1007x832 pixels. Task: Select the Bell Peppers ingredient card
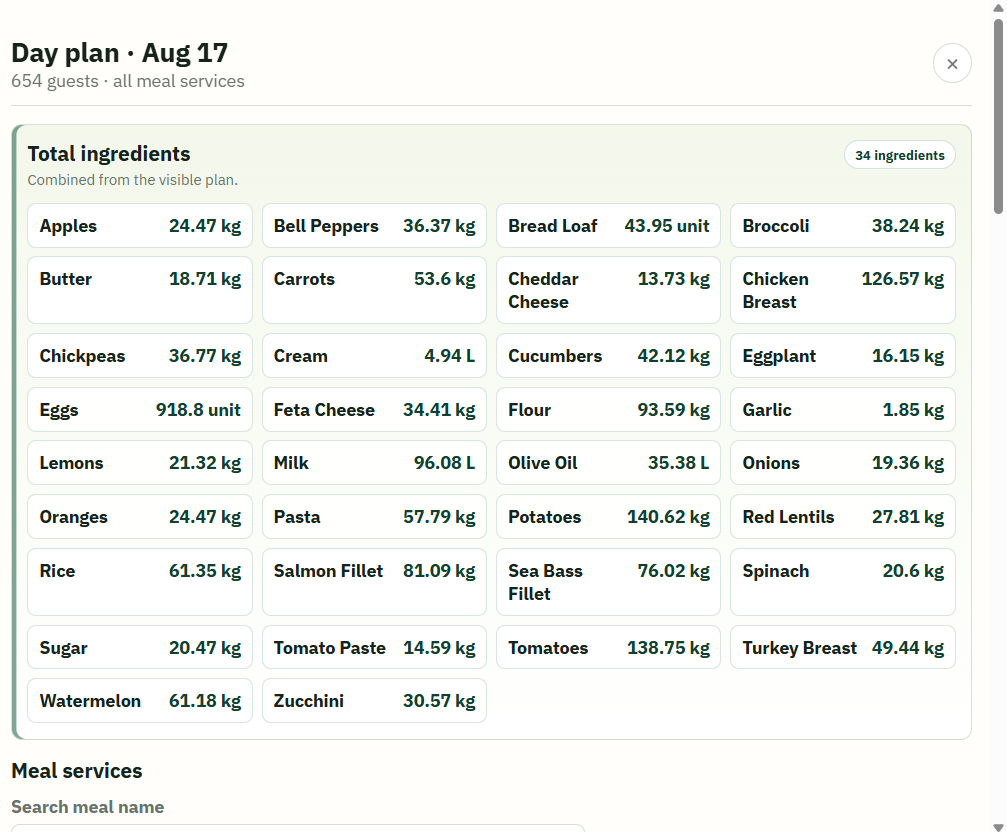374,226
